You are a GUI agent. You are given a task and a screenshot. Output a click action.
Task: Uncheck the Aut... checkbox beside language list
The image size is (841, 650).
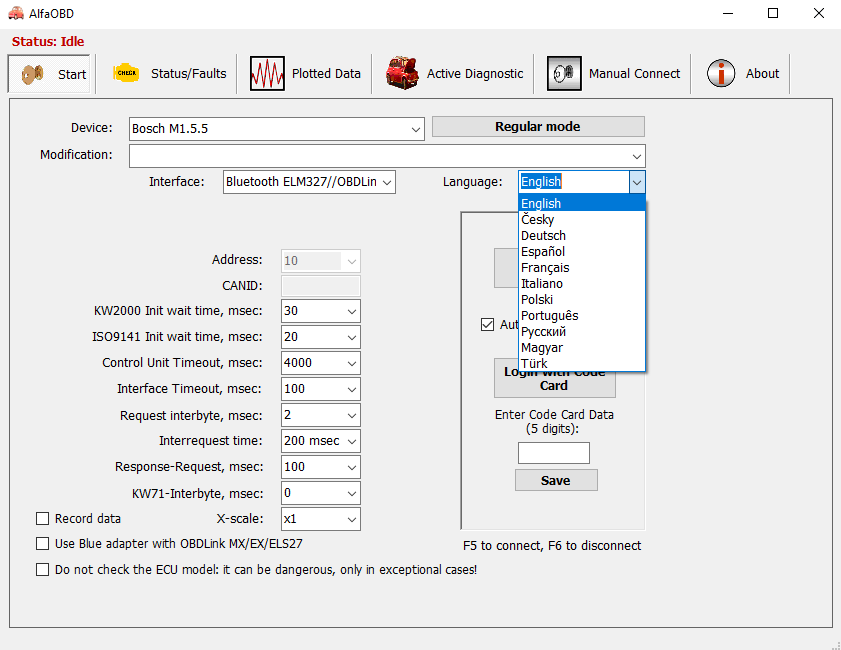click(487, 324)
